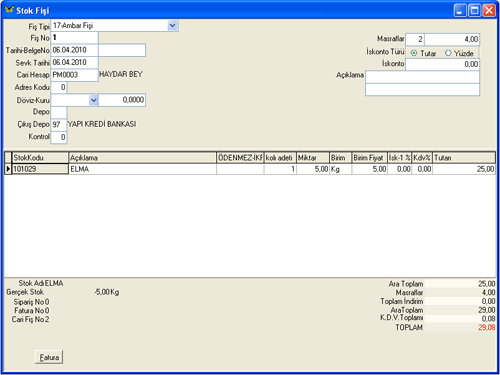Click the Cari Hesap field PM0003

pyautogui.click(x=74, y=75)
